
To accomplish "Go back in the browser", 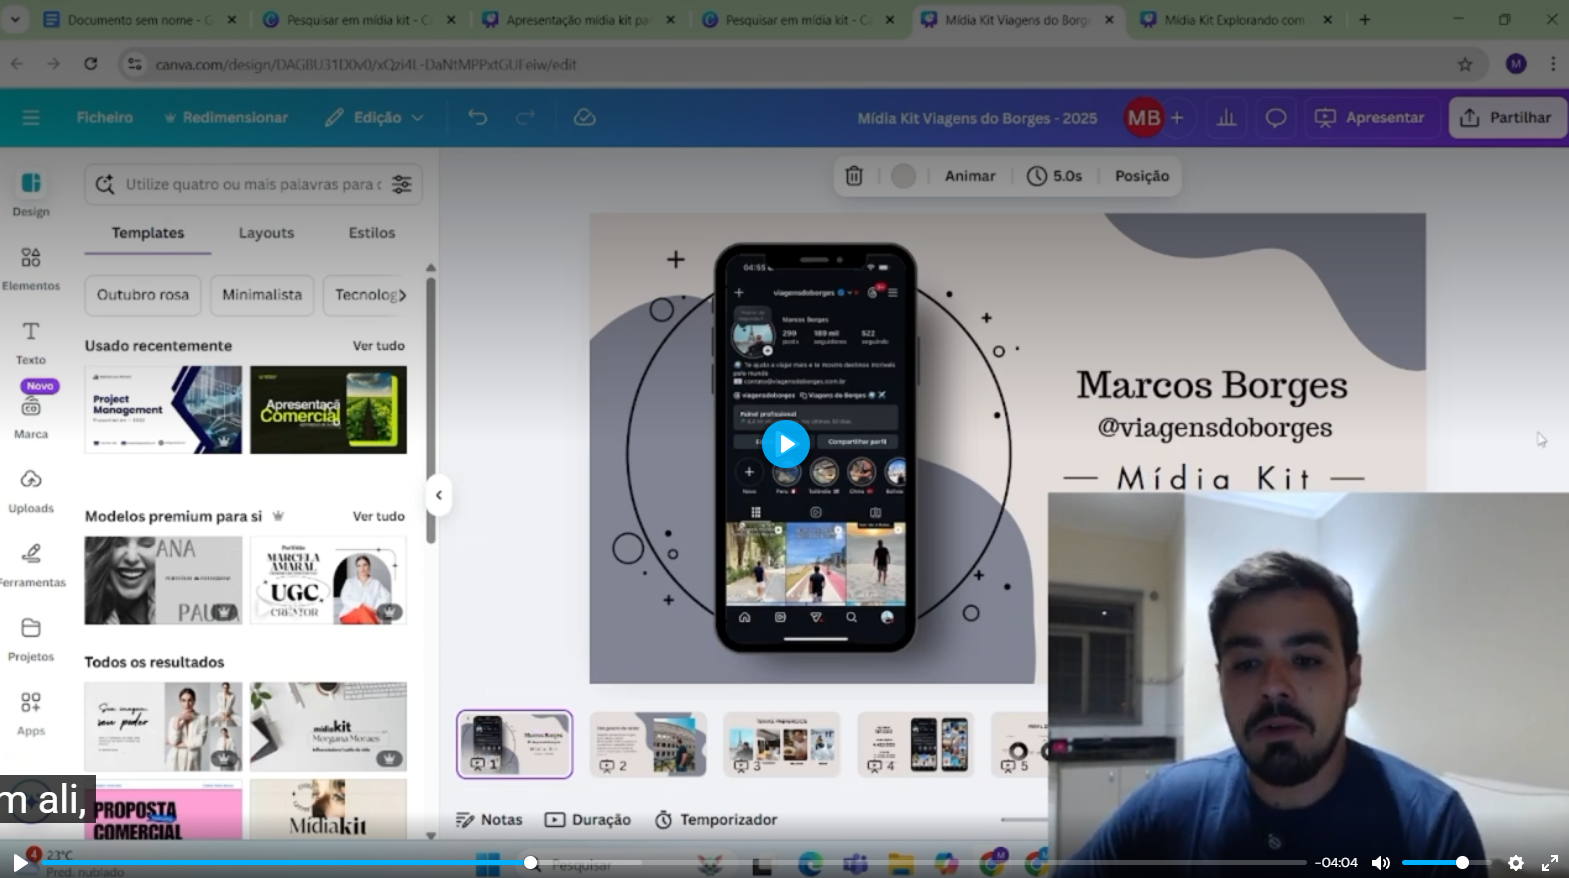I will point(17,64).
